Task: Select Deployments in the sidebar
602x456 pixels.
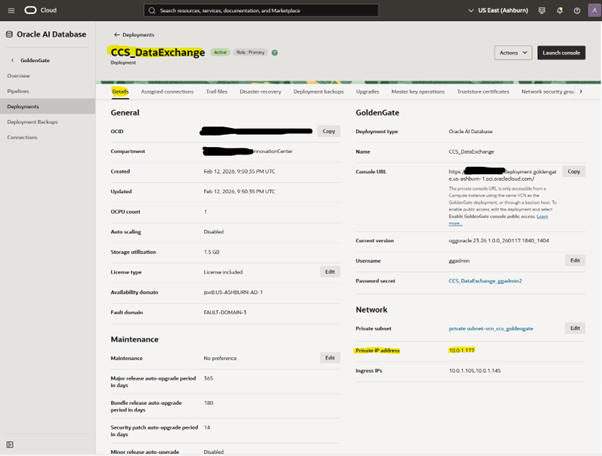Action: (x=48, y=106)
